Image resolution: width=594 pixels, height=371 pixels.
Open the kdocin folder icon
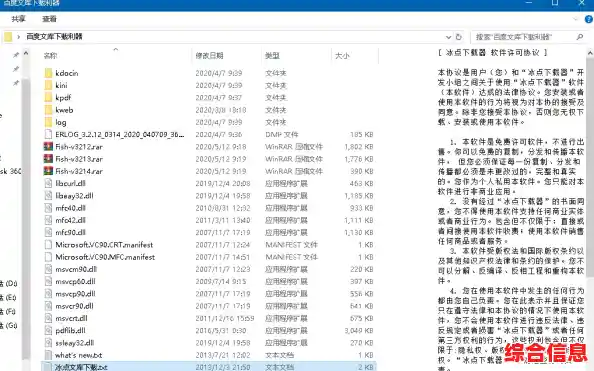point(48,73)
